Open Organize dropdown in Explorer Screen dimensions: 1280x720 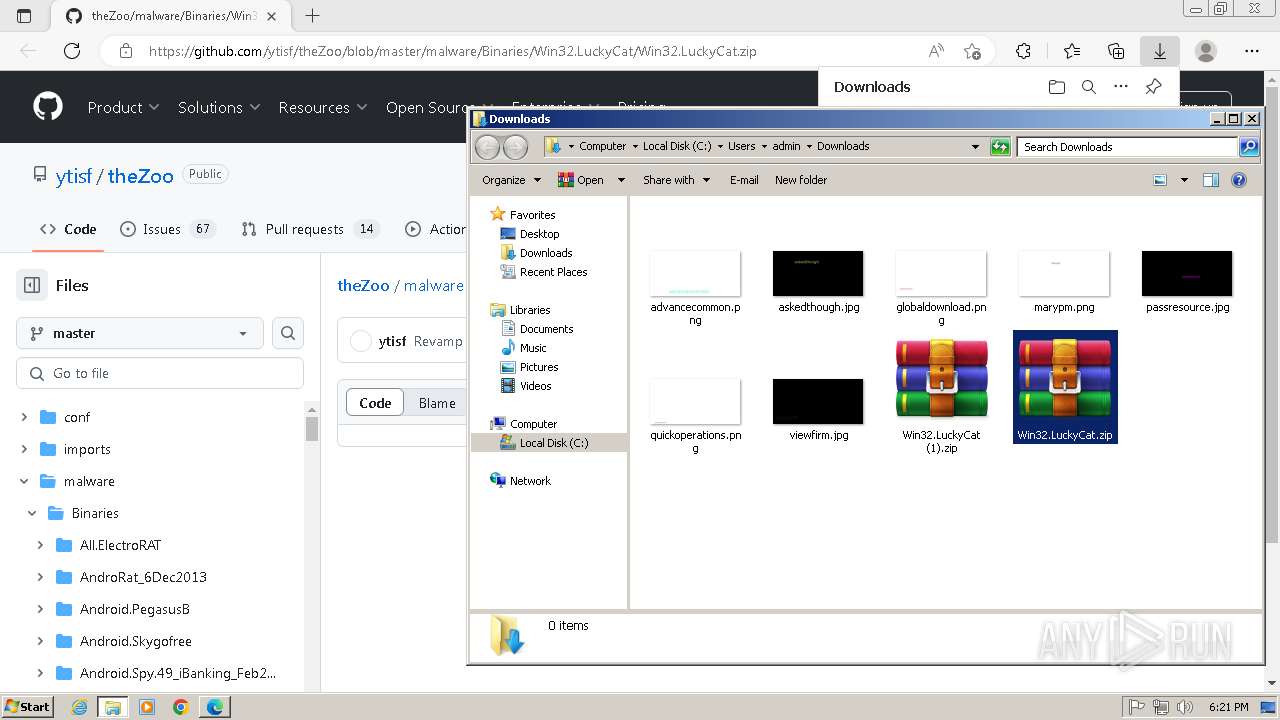[511, 180]
